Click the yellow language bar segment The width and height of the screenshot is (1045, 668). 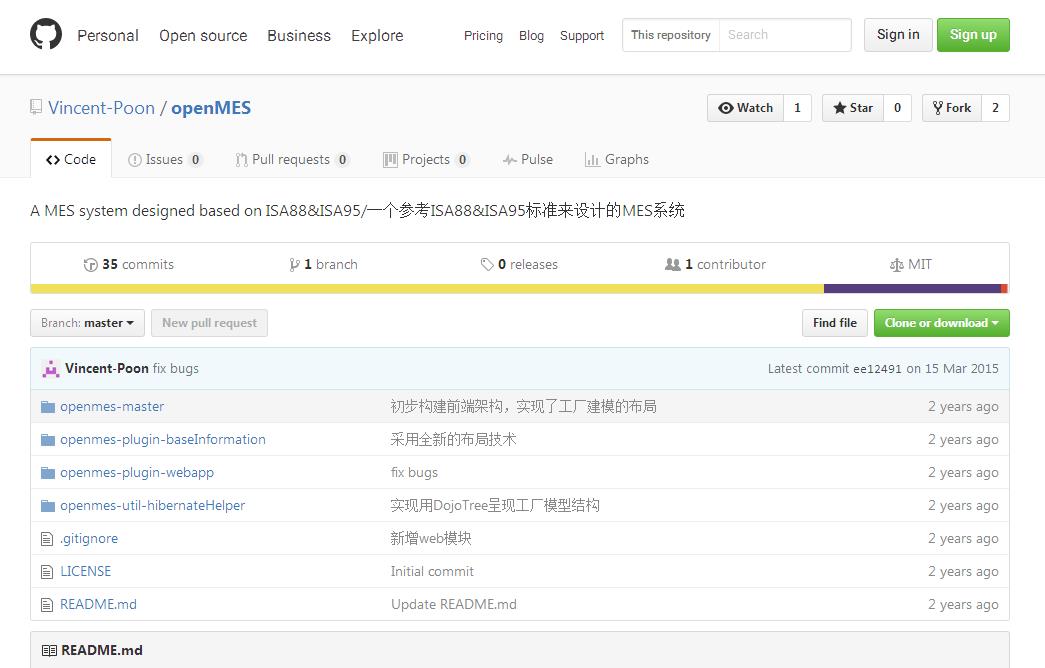427,289
